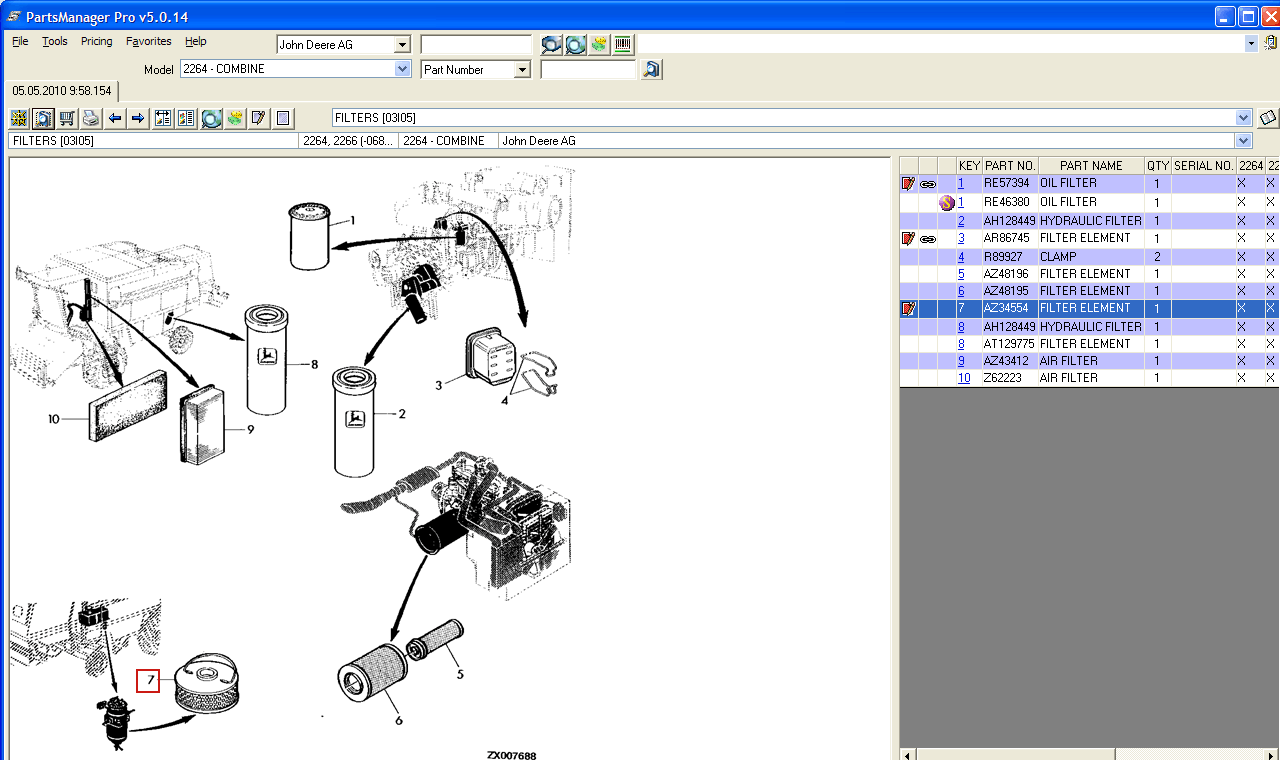The width and height of the screenshot is (1280, 760).
Task: Toggle the page magnifier view button
Action: [x=43, y=118]
